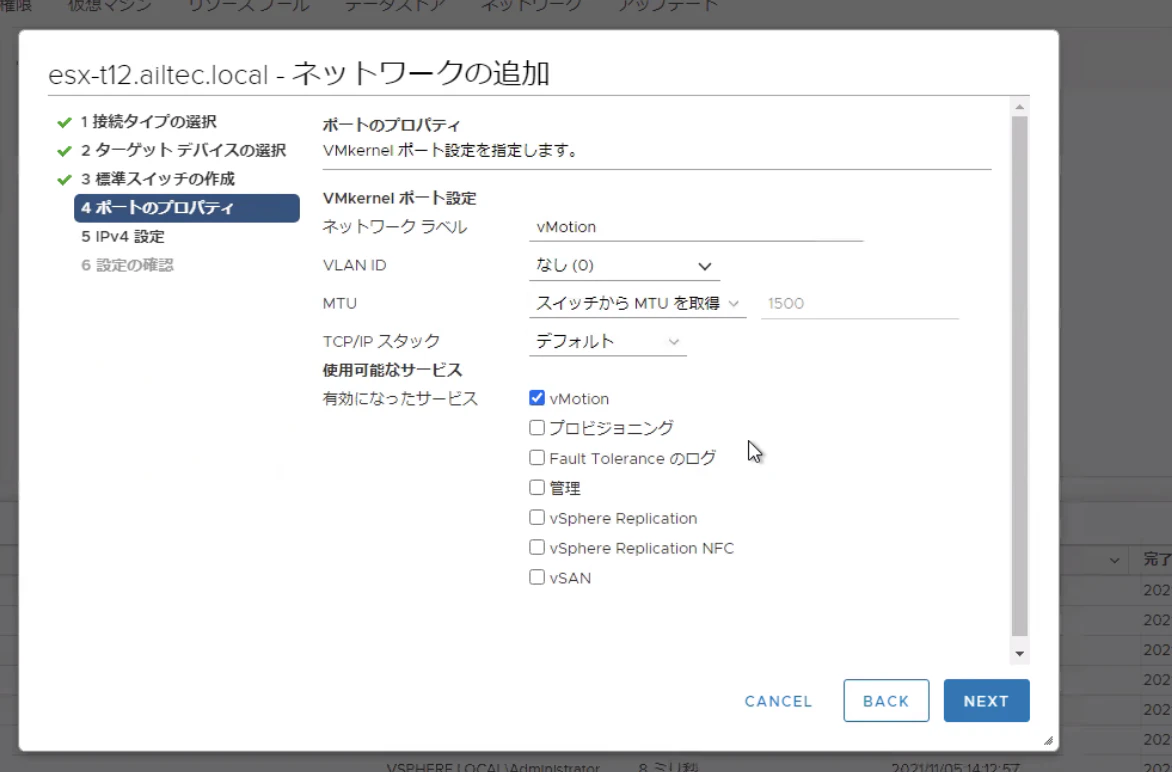The width and height of the screenshot is (1172, 772).
Task: Click the ネットワーク ラベル input field
Action: point(696,227)
